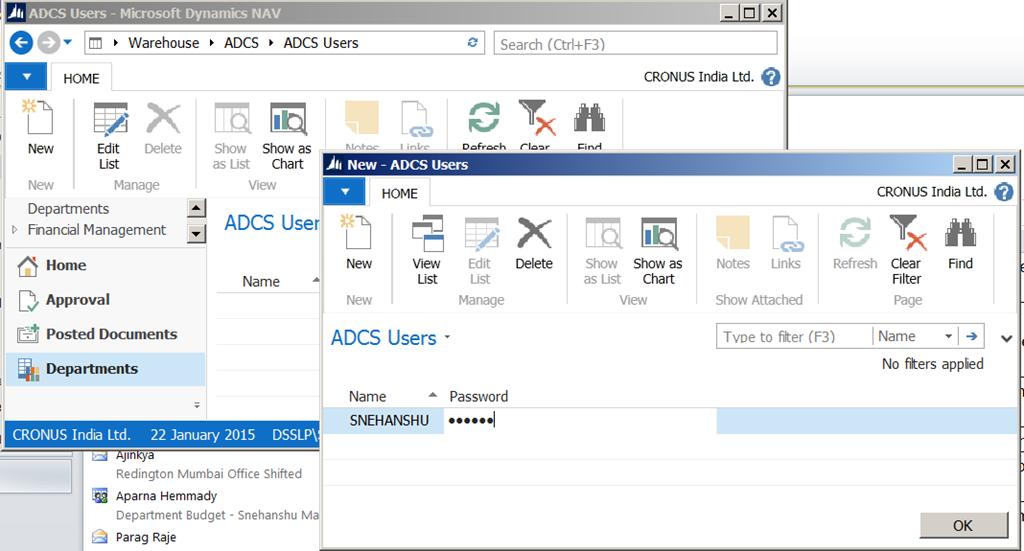
Task: Expand the navigation pane buttons overflow arrow
Action: click(197, 405)
